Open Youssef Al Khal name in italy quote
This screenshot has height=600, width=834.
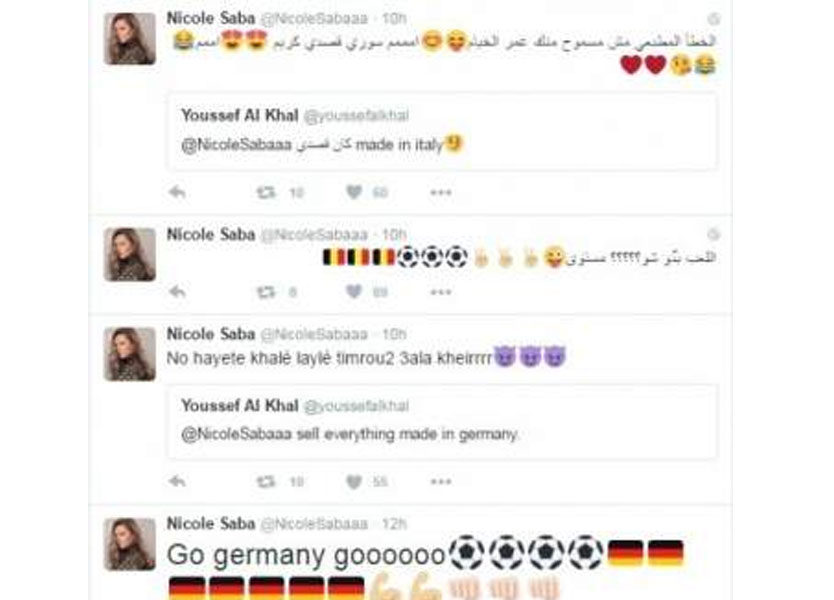(x=239, y=115)
